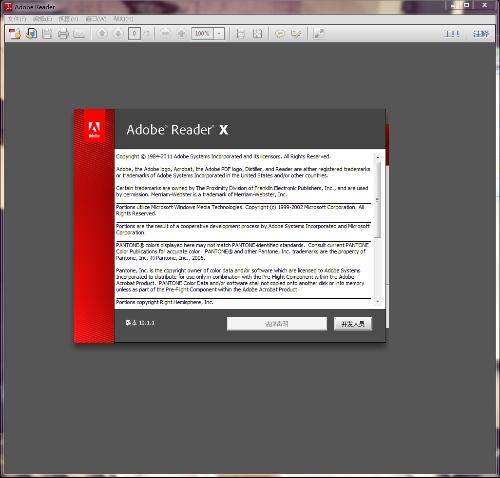Viewport: 500px width, 478px height.
Task: Open the 窗口 (Window) menu
Action: pos(96,19)
